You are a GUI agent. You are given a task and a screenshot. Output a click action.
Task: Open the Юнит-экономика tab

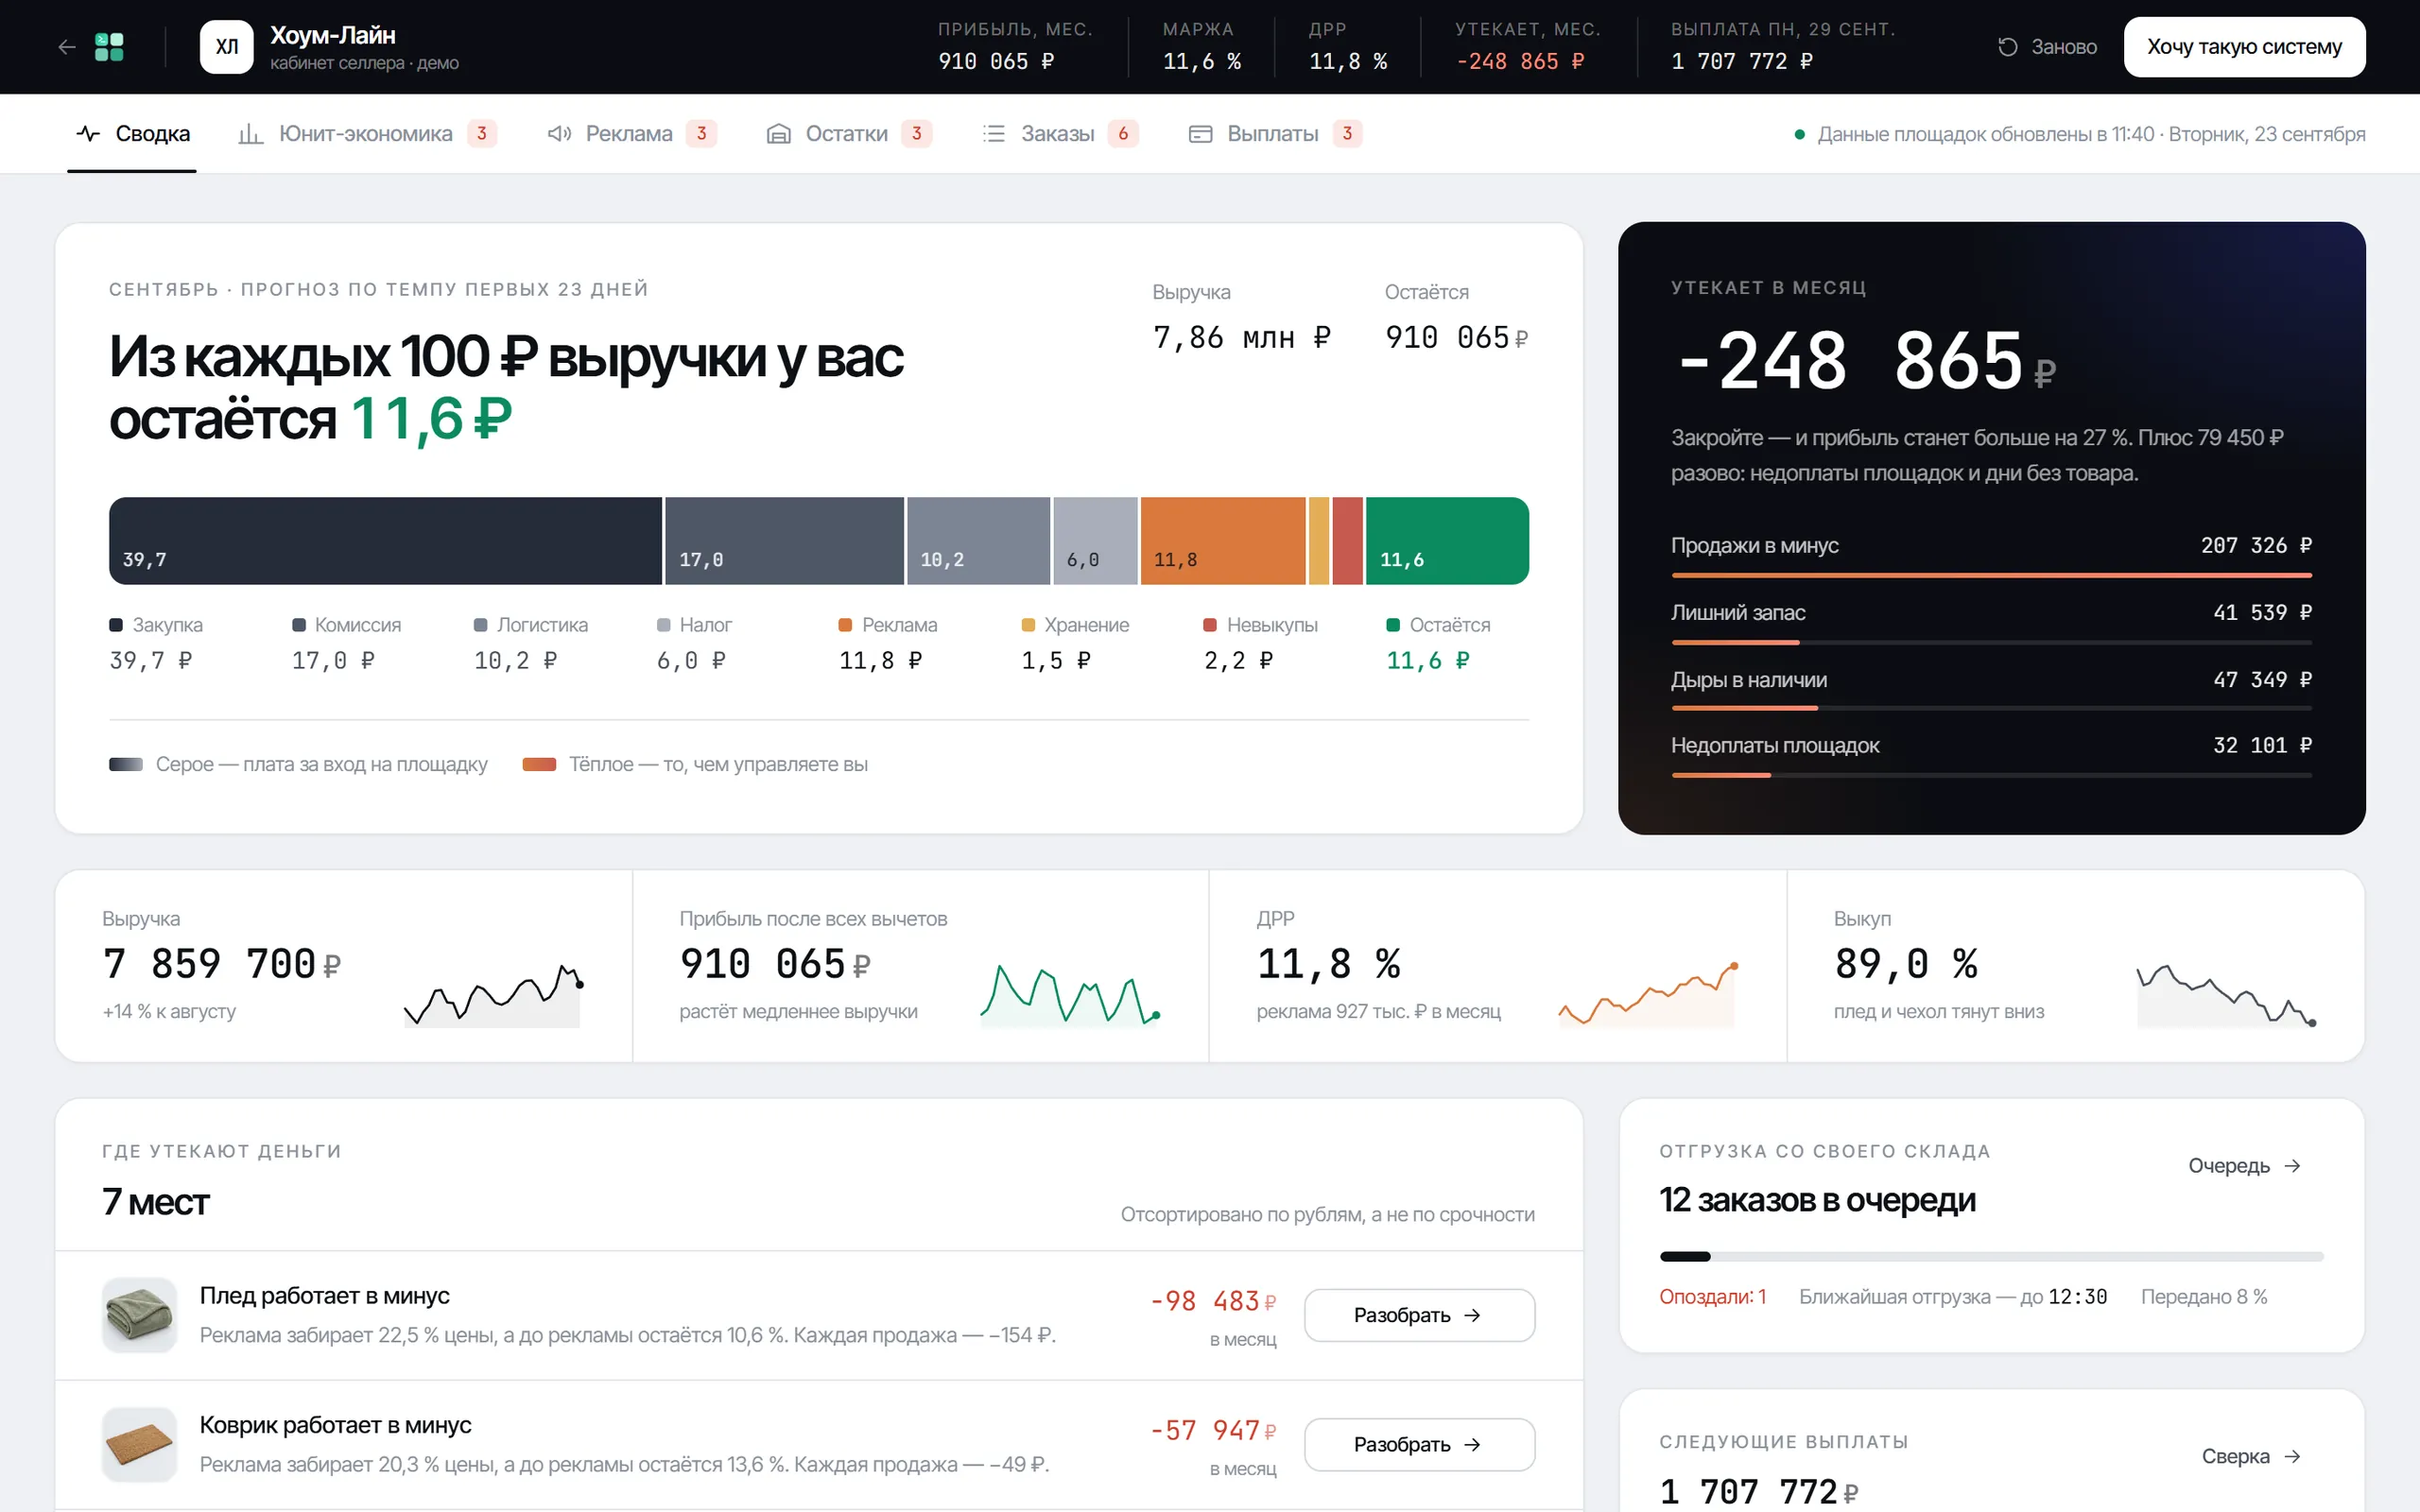[367, 133]
